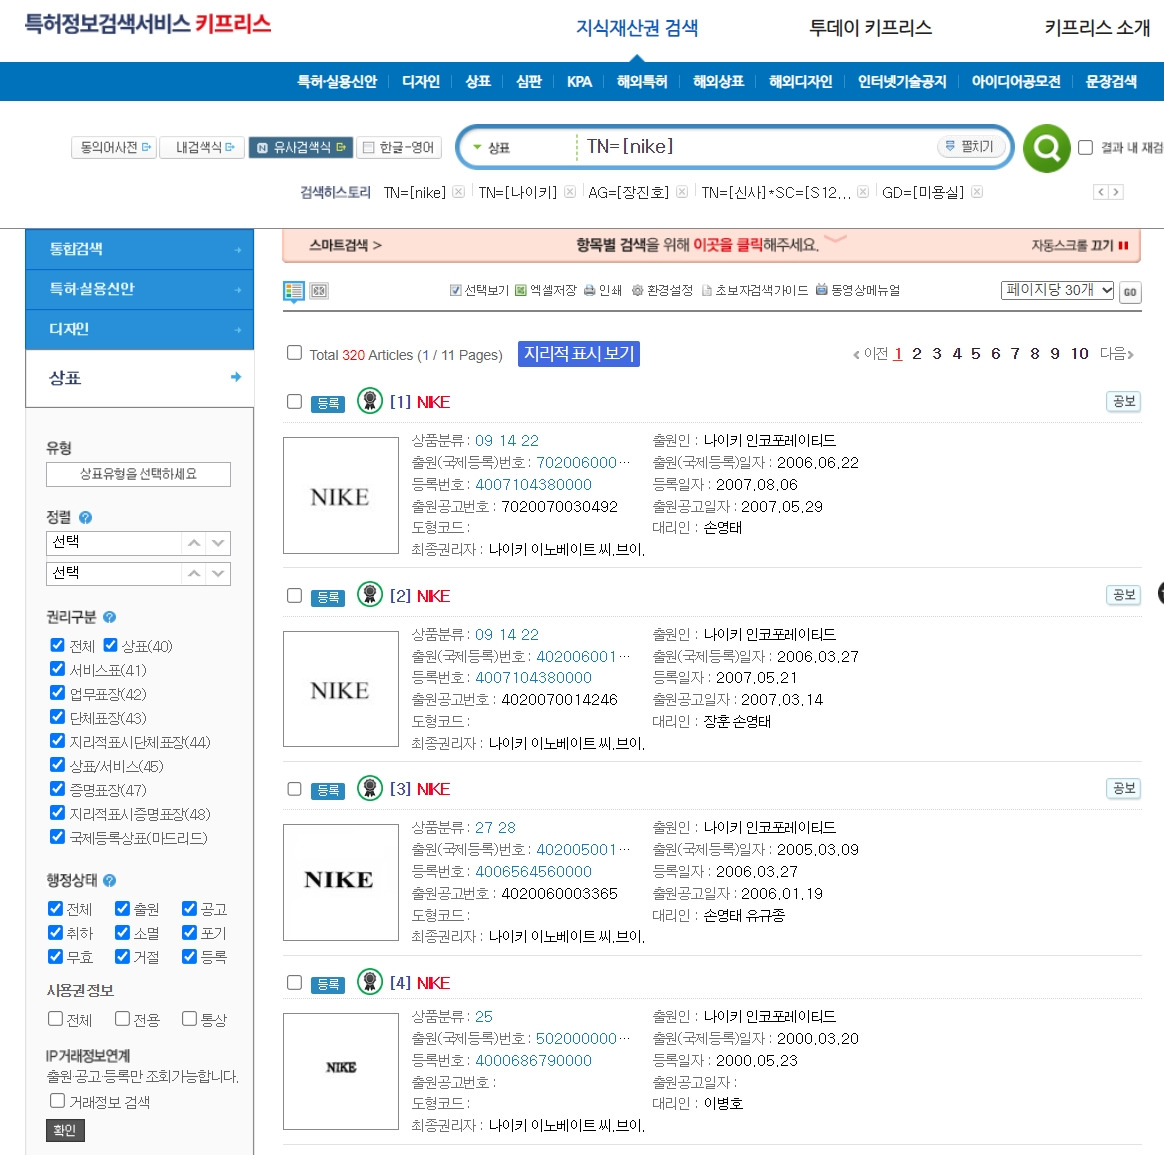Show previous search history entries arrow
Viewport: 1164px width, 1155px height.
point(1101,192)
